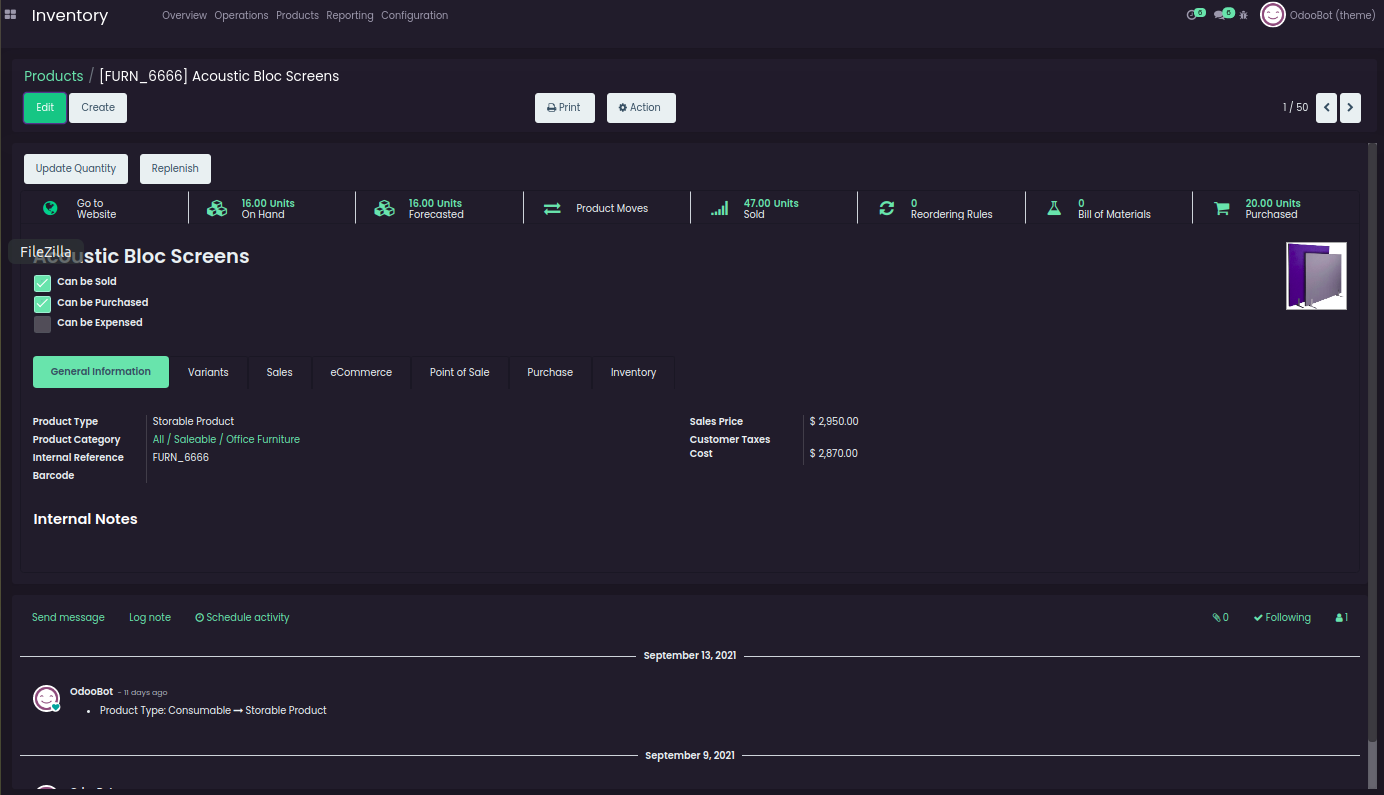Uncheck the Can be Sold checkbox

pos(42,283)
